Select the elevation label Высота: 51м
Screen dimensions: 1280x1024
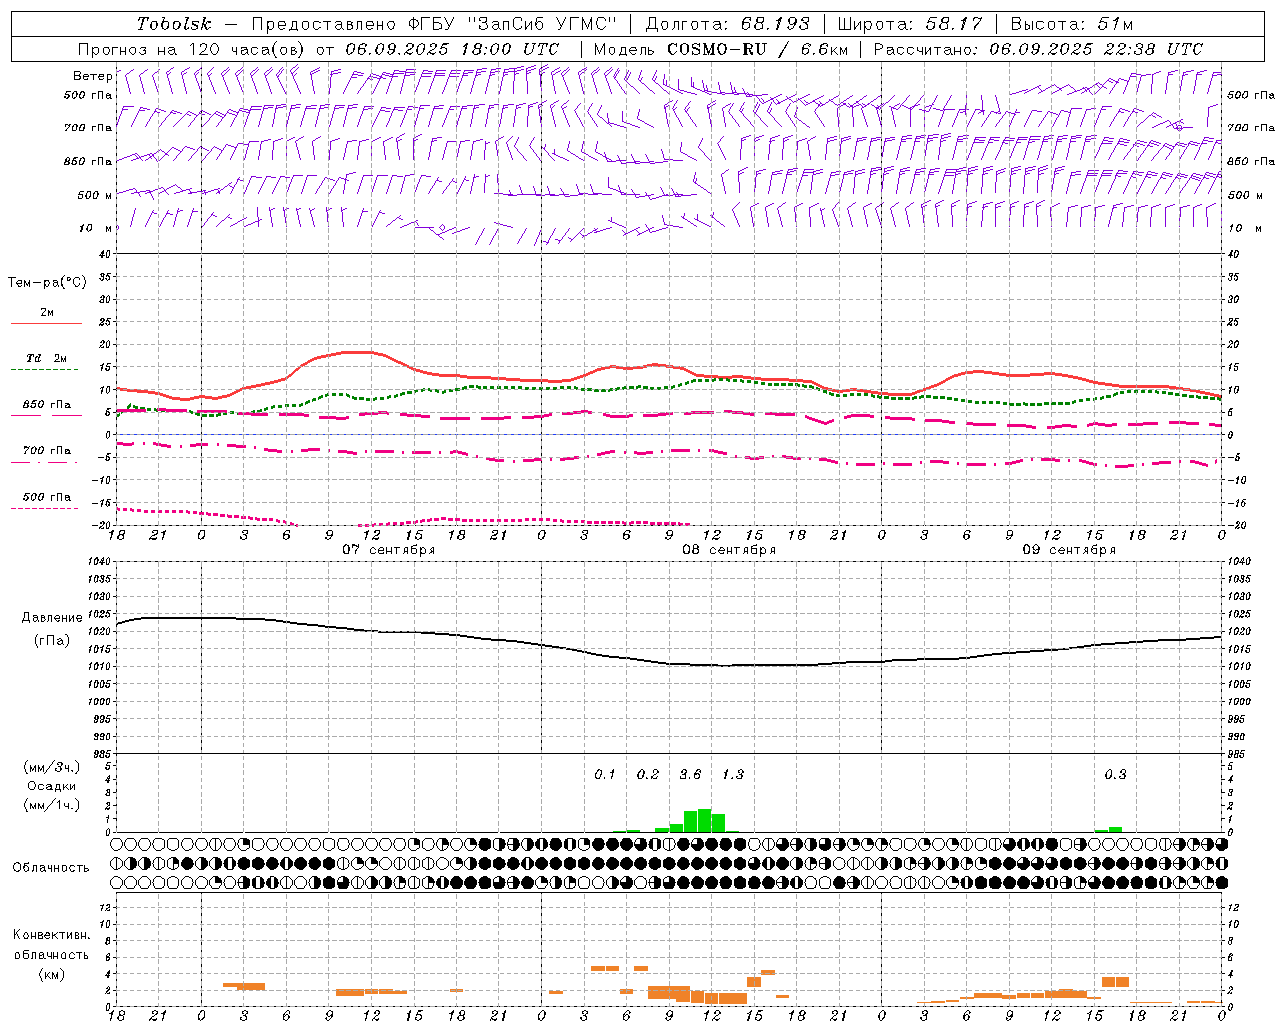pos(1072,24)
